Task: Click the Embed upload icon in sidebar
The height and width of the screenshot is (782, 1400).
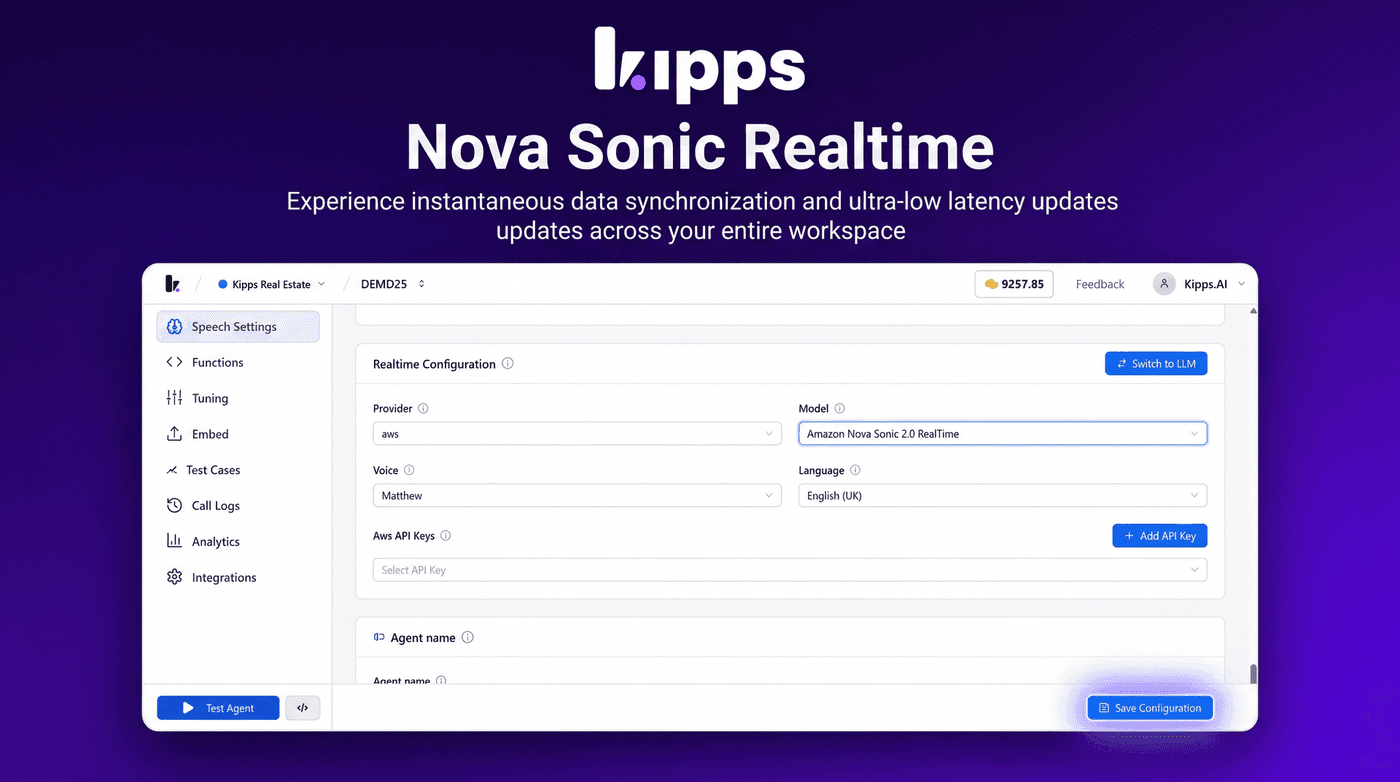Action: pyautogui.click(x=174, y=434)
